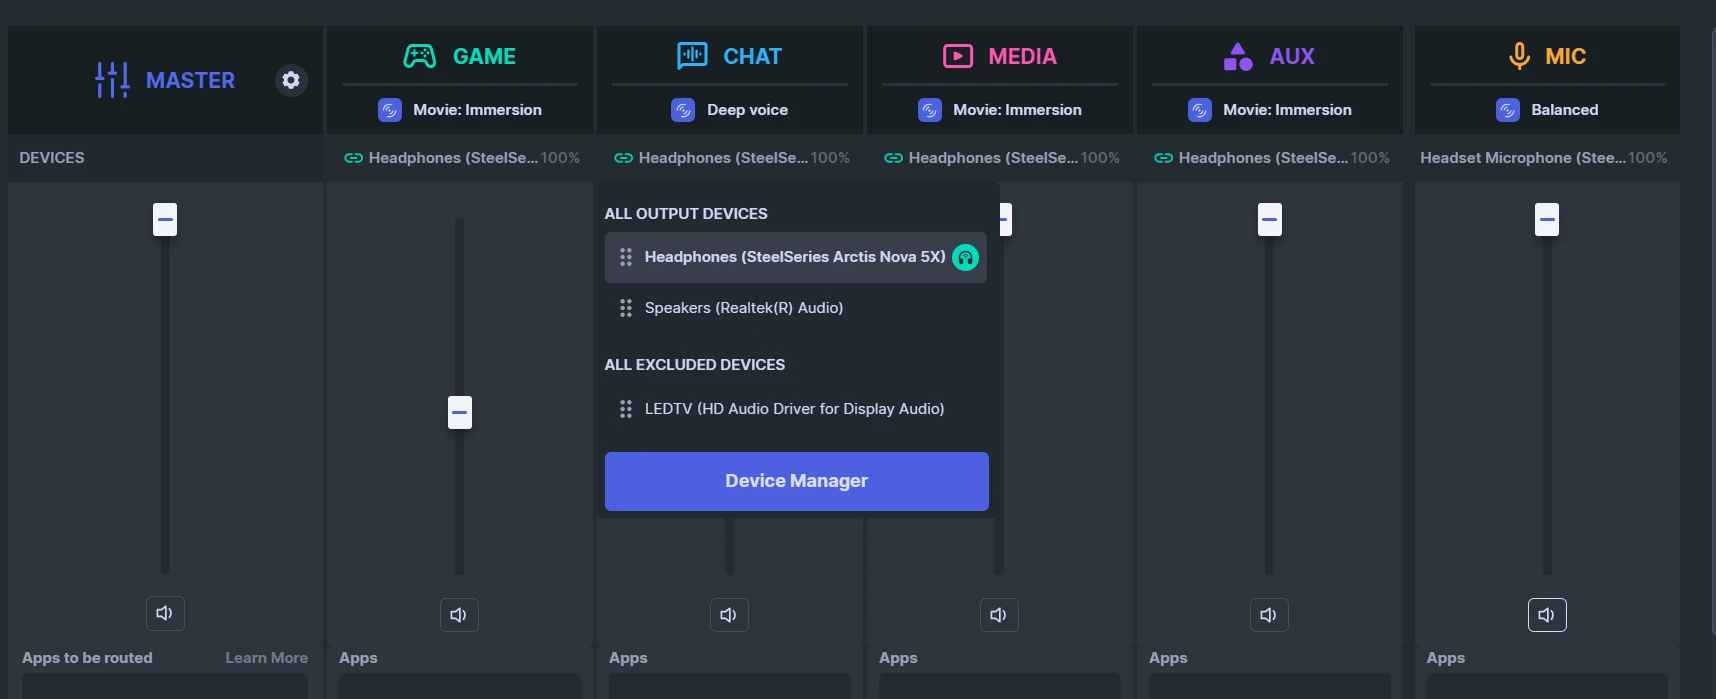Click Mic volume slider handle
The height and width of the screenshot is (699, 1716).
1547,219
